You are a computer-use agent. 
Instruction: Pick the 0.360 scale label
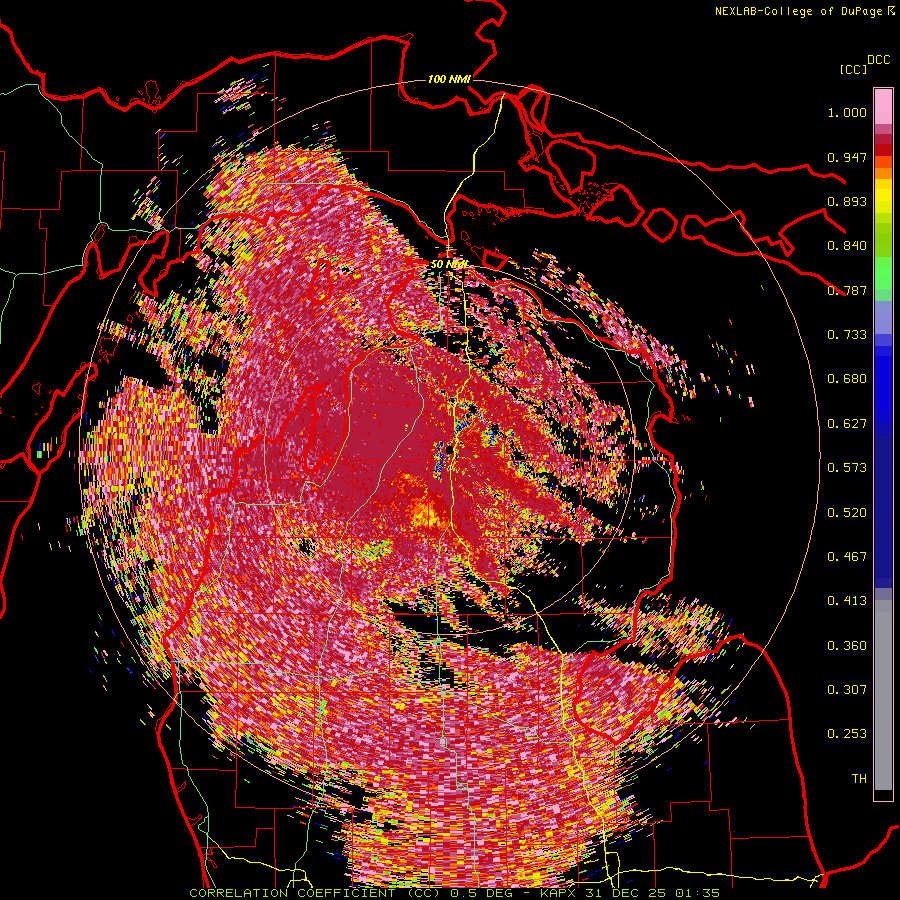[x=847, y=646]
